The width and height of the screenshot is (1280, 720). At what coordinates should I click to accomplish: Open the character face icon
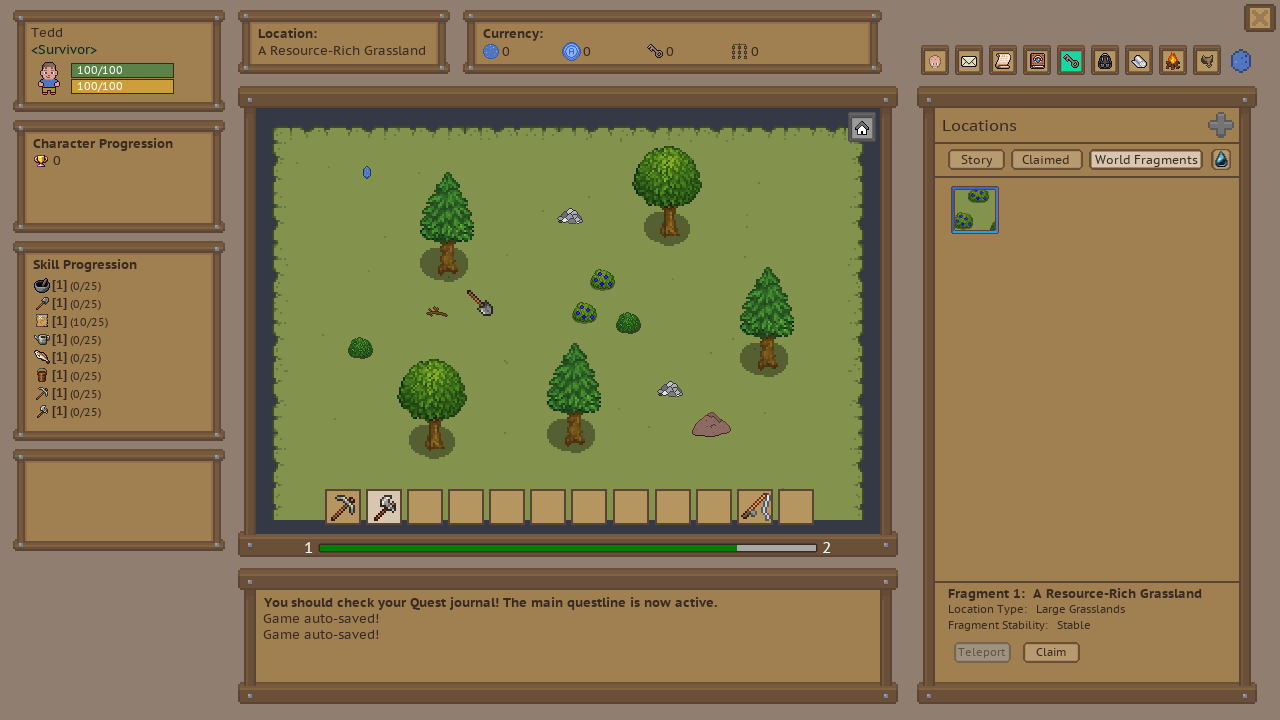tap(935, 61)
